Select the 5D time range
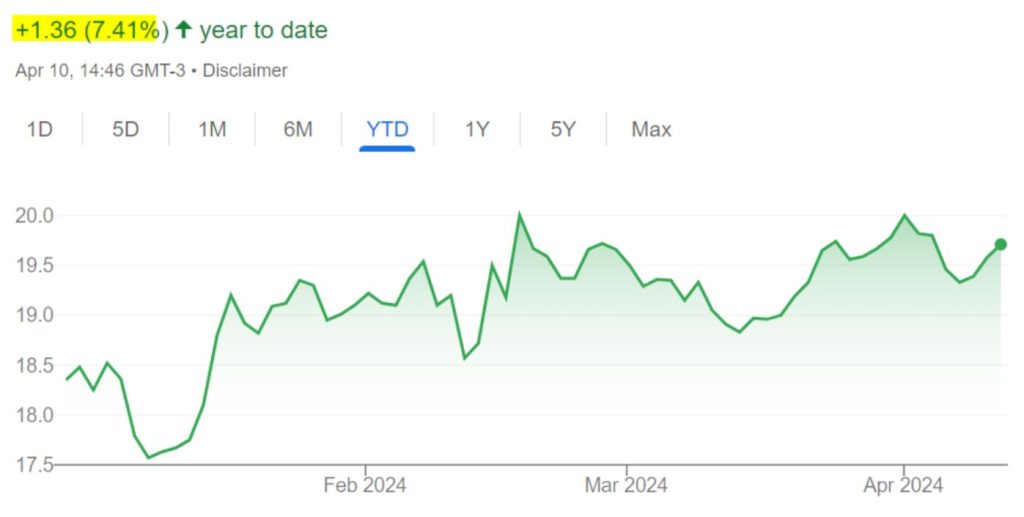 (125, 129)
